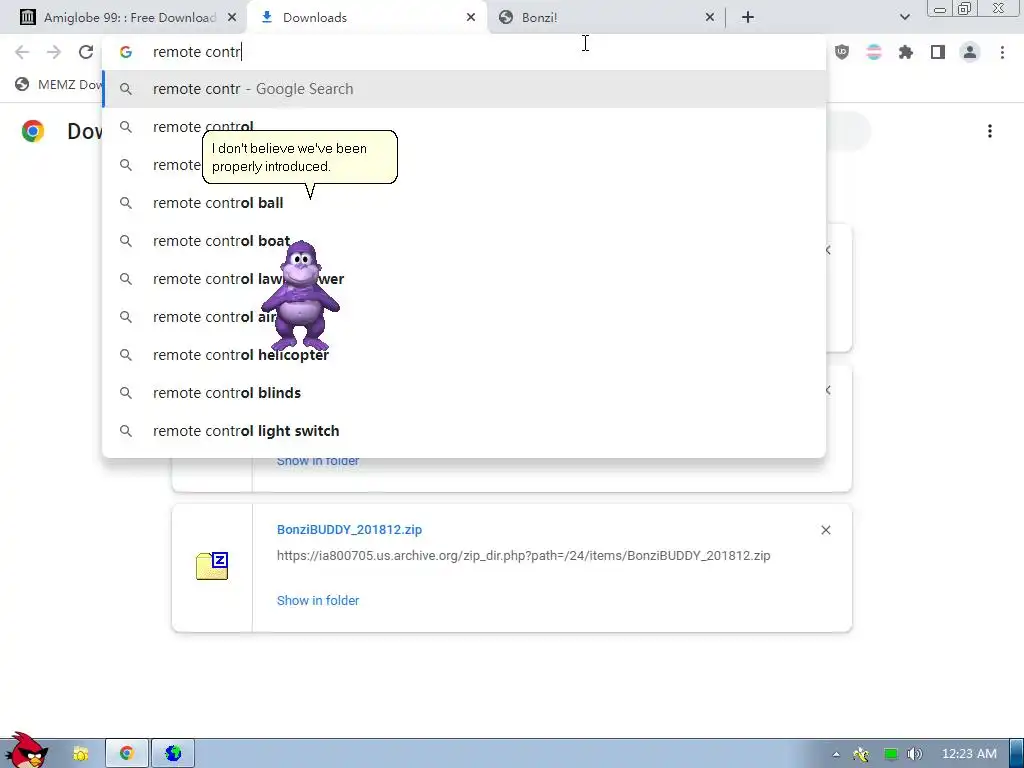Viewport: 1024px width, 768px height.
Task: Select 'remote control helicopter' suggestion
Action: point(464,355)
